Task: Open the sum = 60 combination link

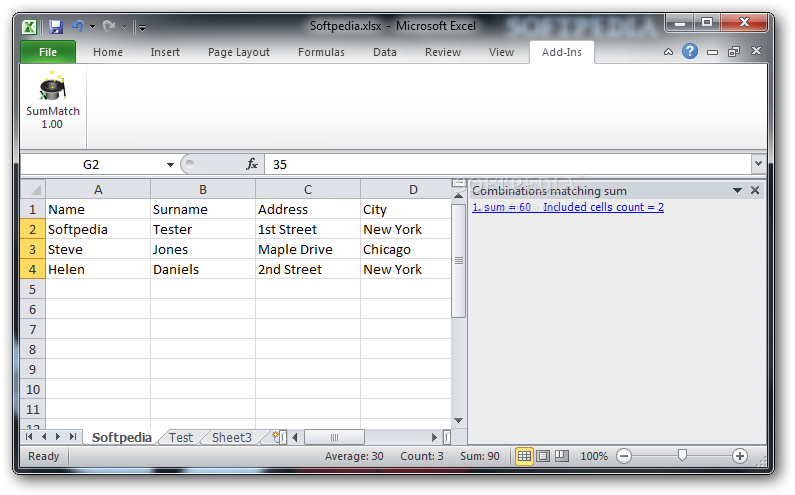Action: (568, 207)
